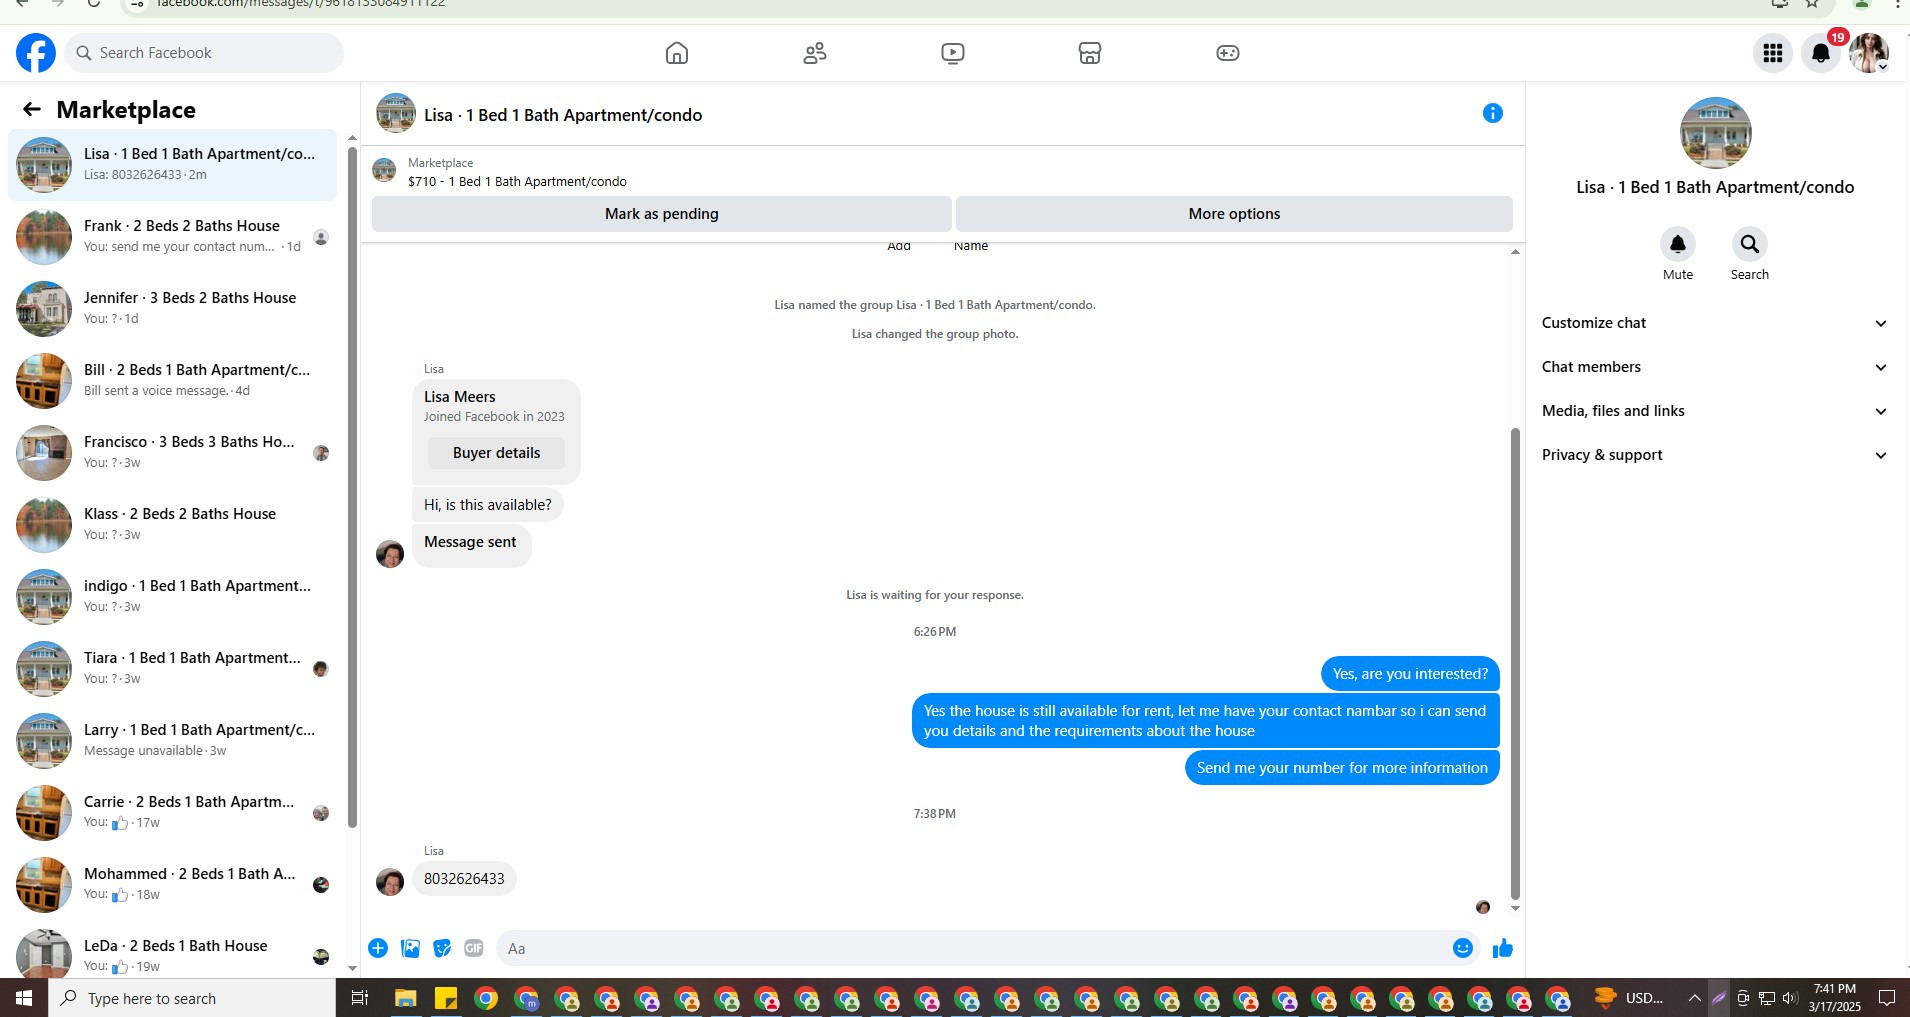1910x1017 pixels.
Task: Open Windows Start menu
Action: coord(24,998)
